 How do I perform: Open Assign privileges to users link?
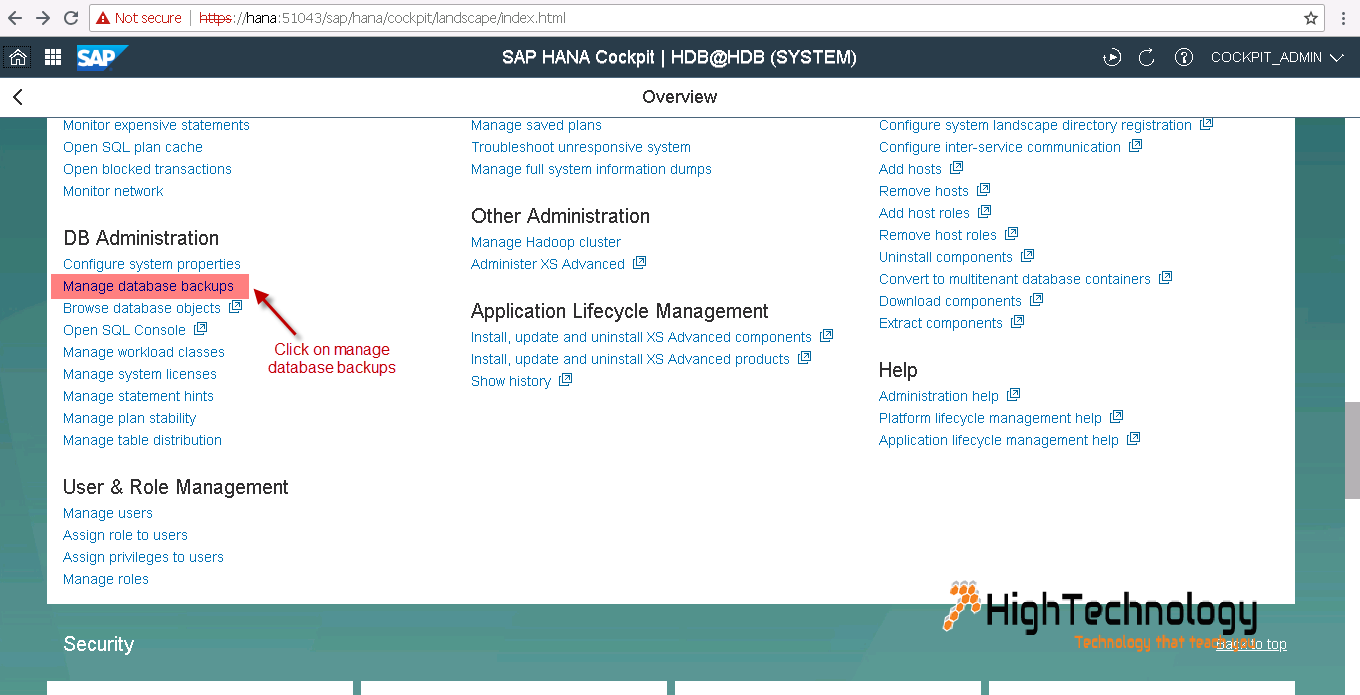(x=143, y=557)
